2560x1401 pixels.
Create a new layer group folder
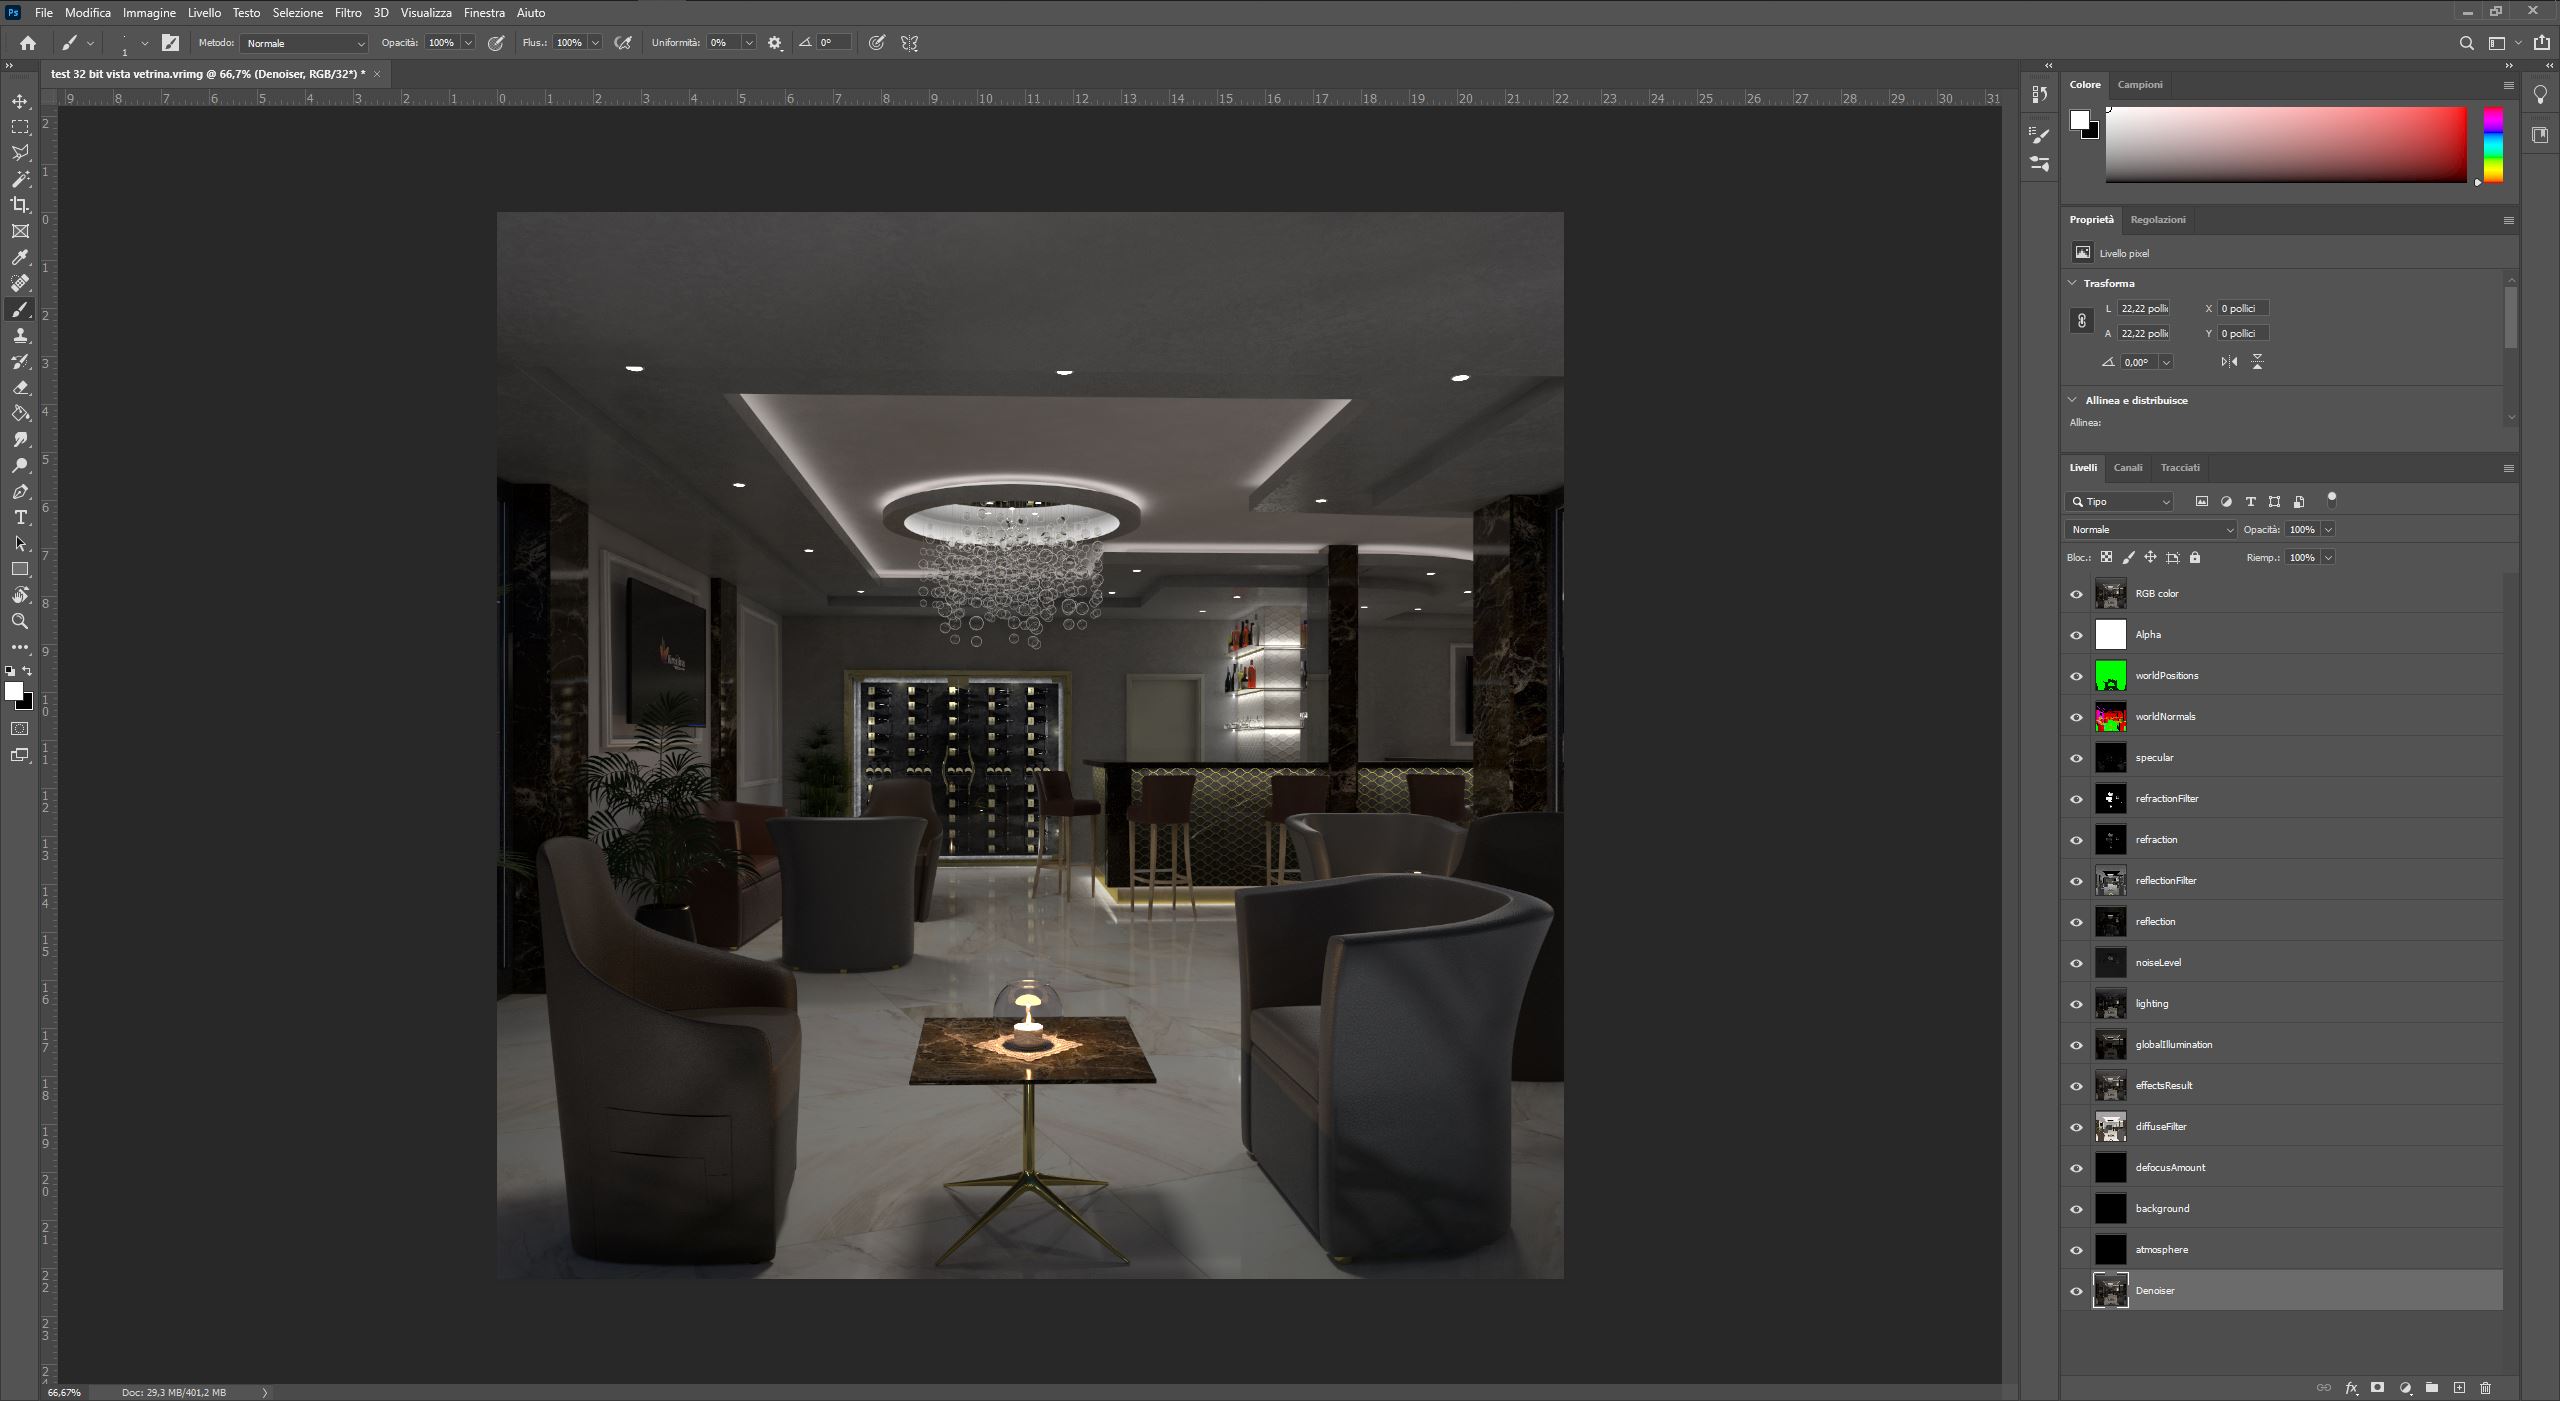2432,1388
